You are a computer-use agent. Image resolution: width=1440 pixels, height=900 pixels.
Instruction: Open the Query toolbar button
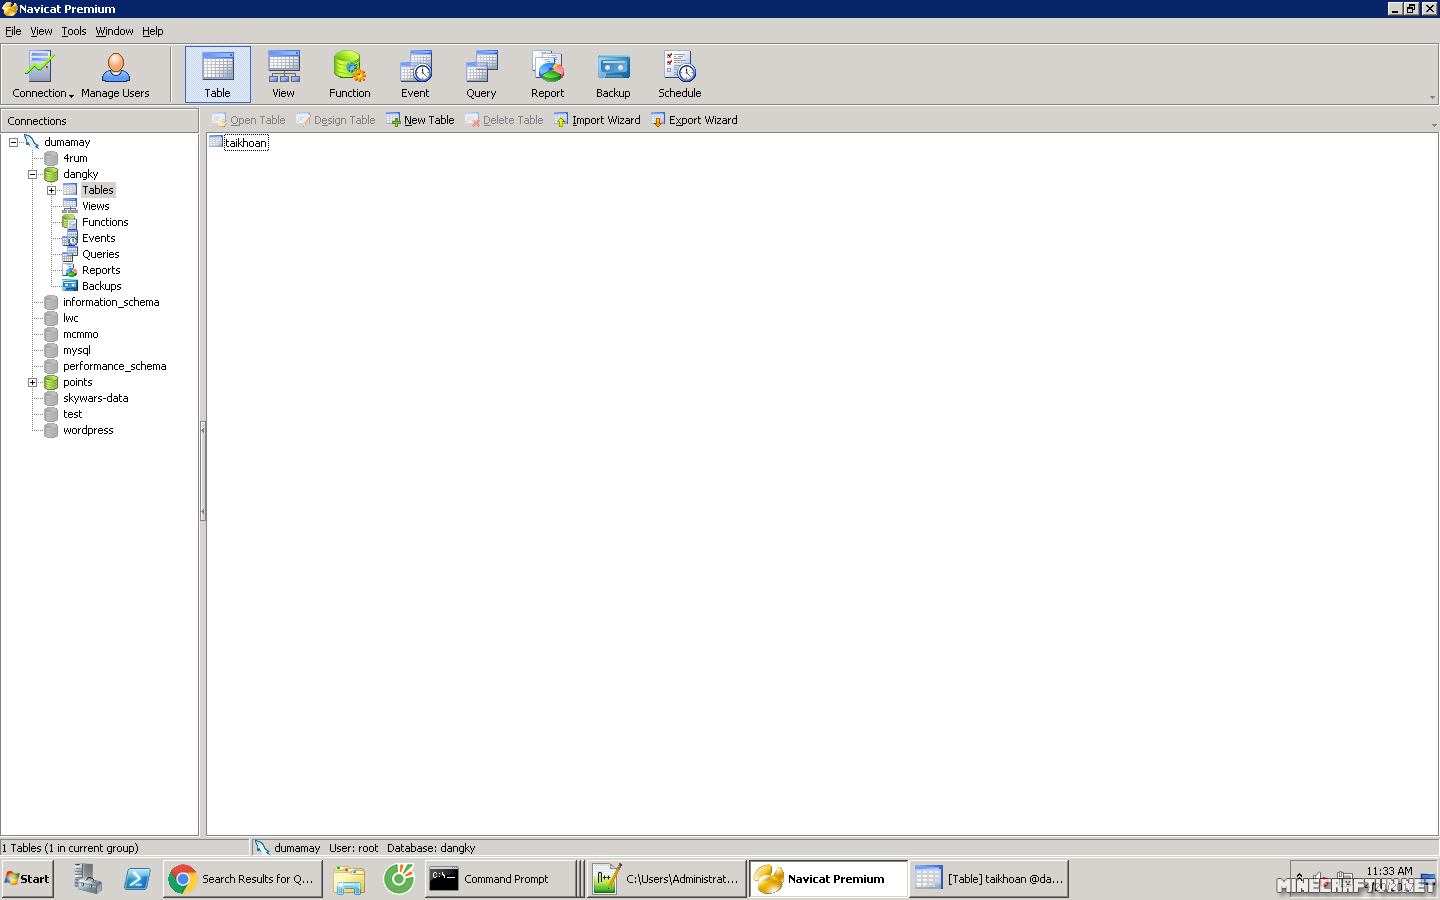(481, 75)
